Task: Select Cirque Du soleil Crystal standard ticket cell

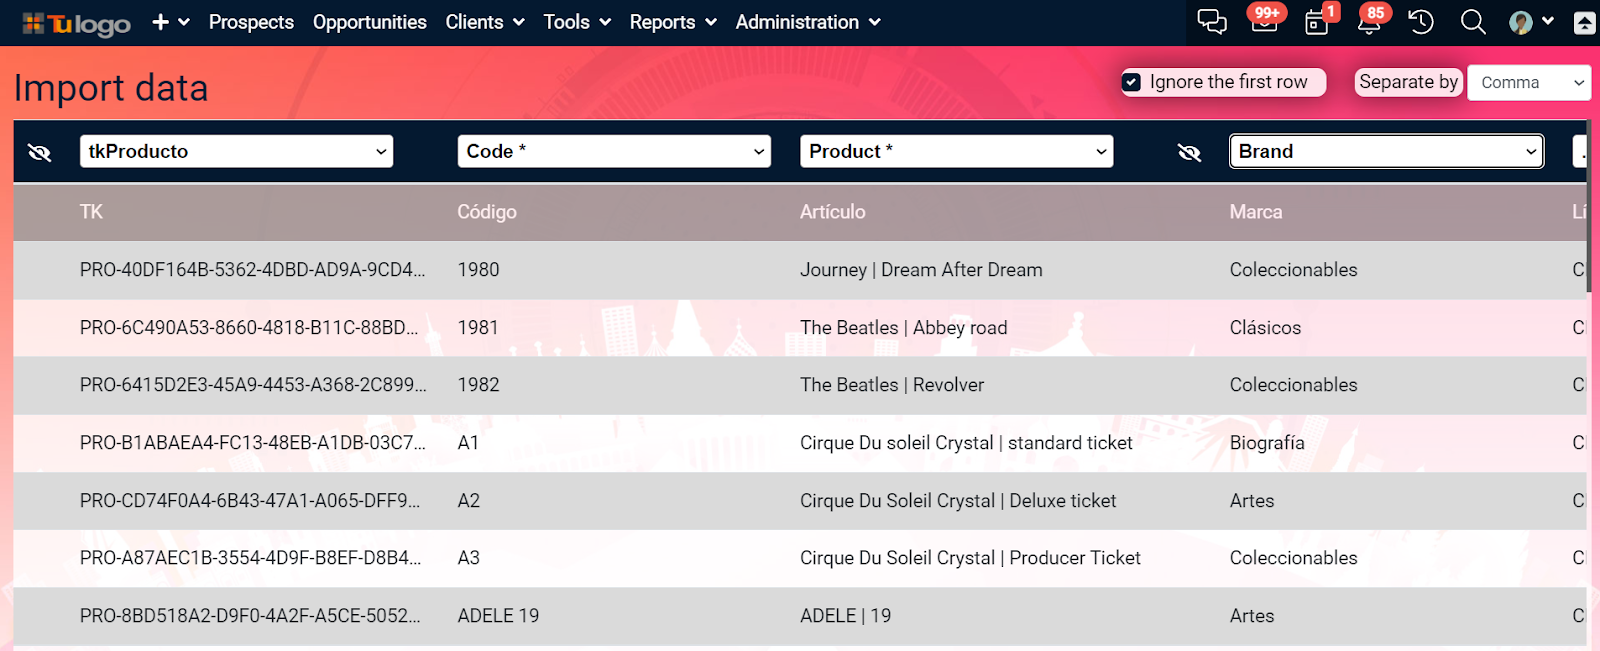Action: (x=966, y=443)
